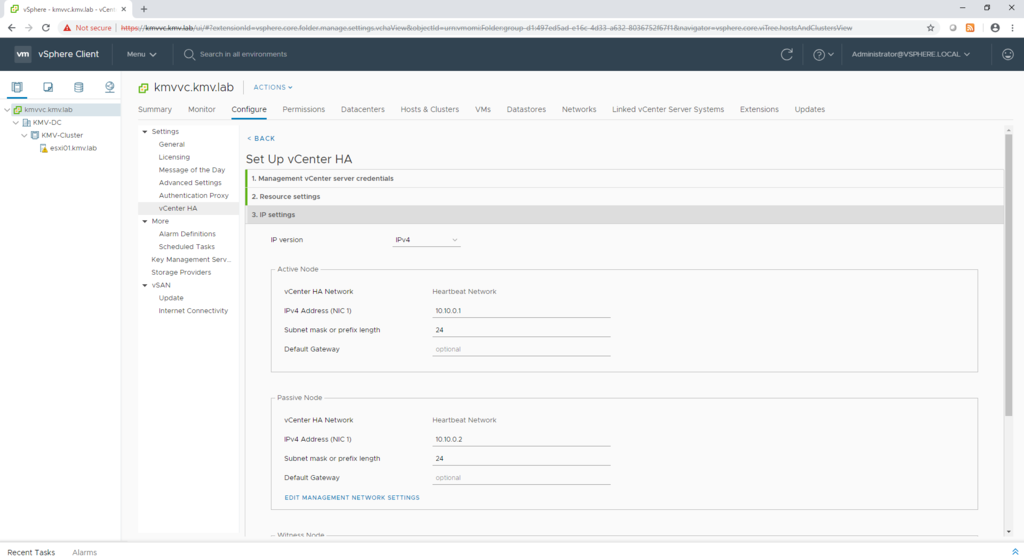Click Passive Node IPv4 Address field

click(x=521, y=439)
